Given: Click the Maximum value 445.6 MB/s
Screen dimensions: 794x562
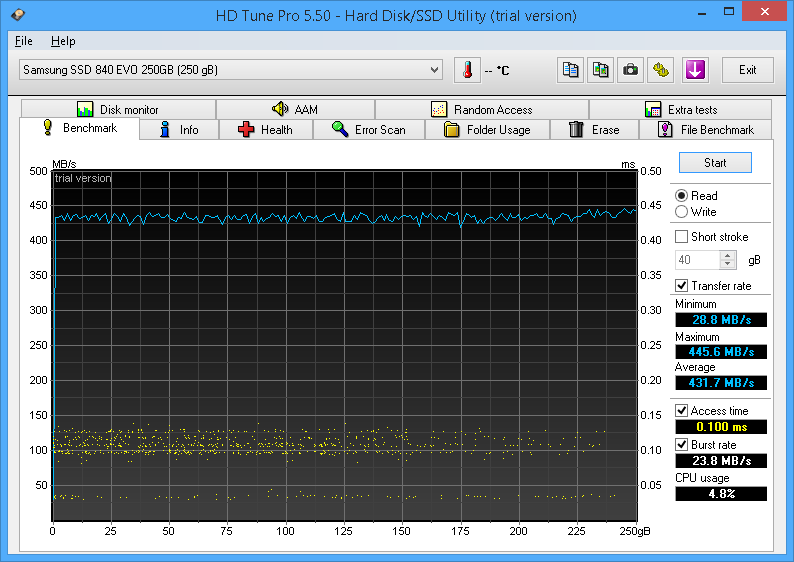Looking at the screenshot, I should pos(721,352).
